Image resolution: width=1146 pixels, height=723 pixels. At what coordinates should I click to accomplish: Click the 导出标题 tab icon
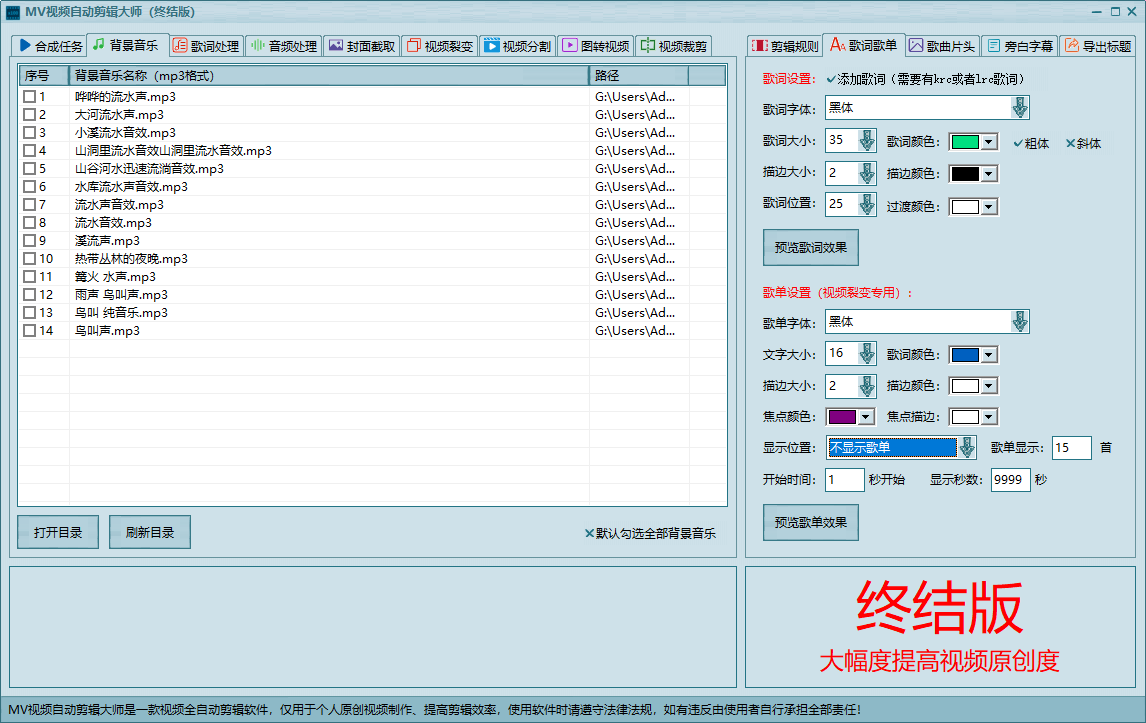(x=1071, y=46)
